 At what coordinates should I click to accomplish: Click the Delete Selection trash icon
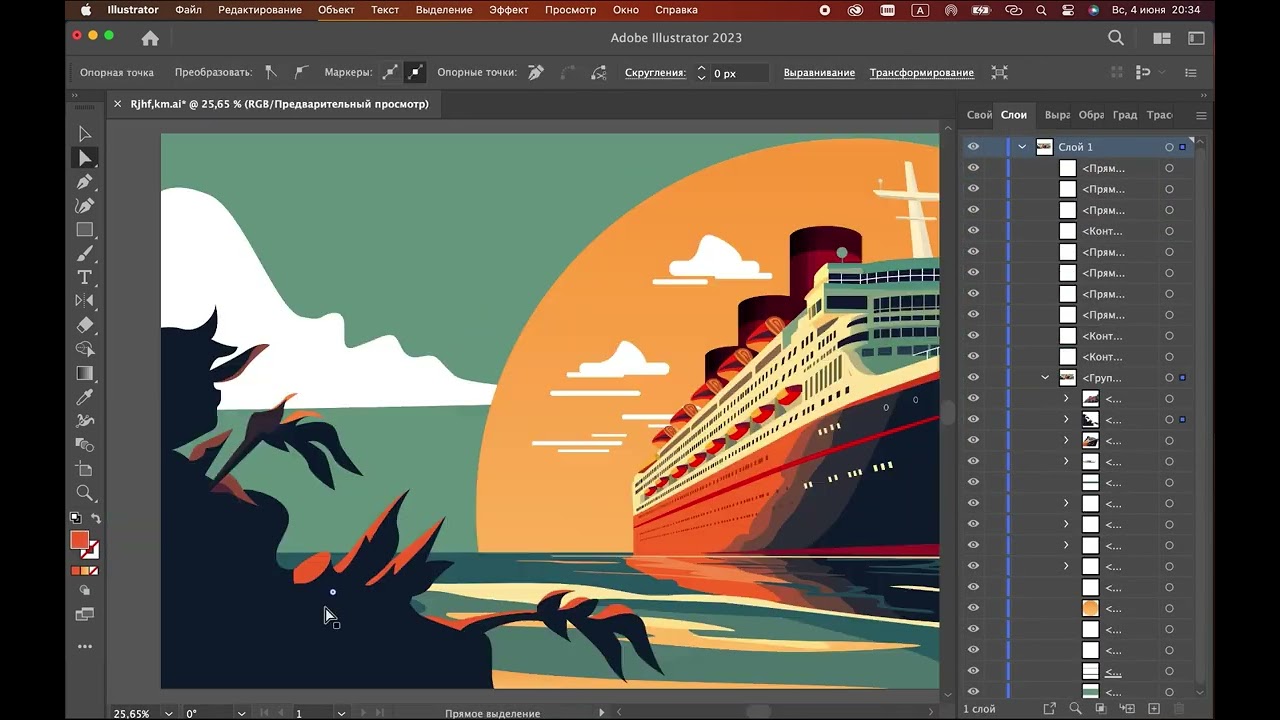point(1179,709)
